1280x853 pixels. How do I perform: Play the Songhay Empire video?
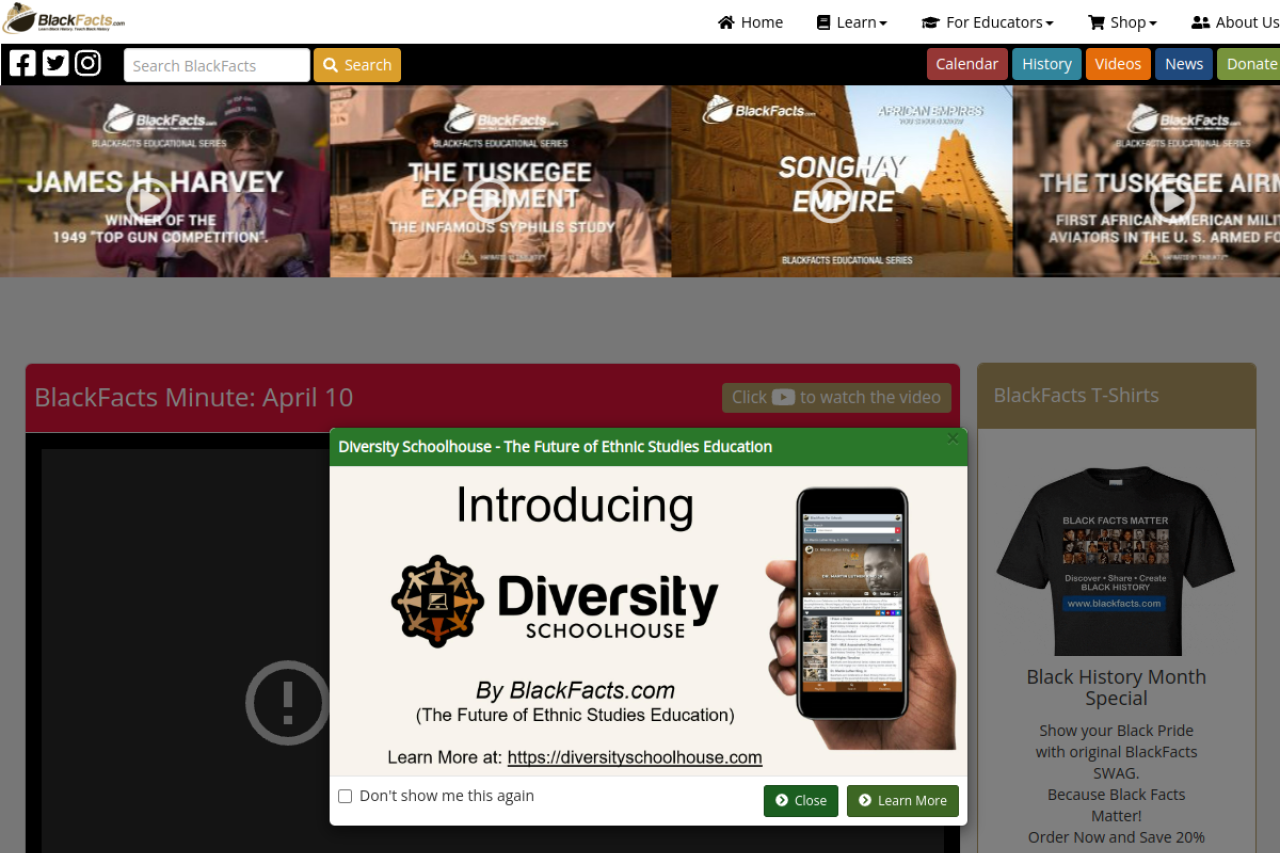pos(831,200)
